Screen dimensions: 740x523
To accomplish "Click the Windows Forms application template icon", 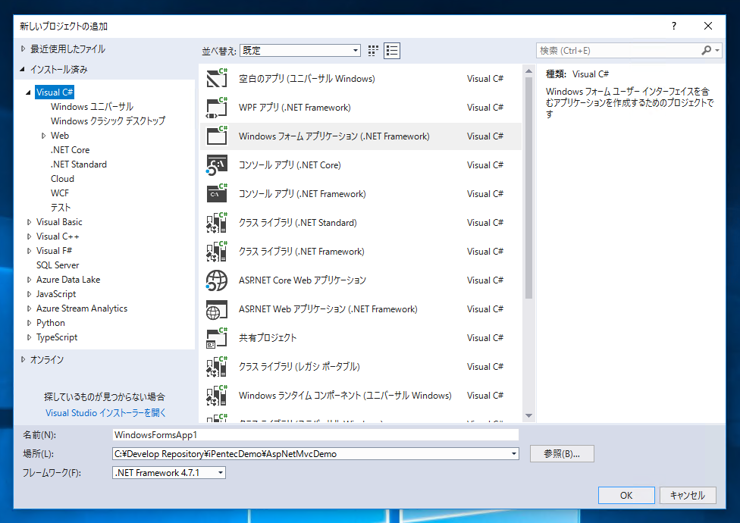I will click(217, 136).
